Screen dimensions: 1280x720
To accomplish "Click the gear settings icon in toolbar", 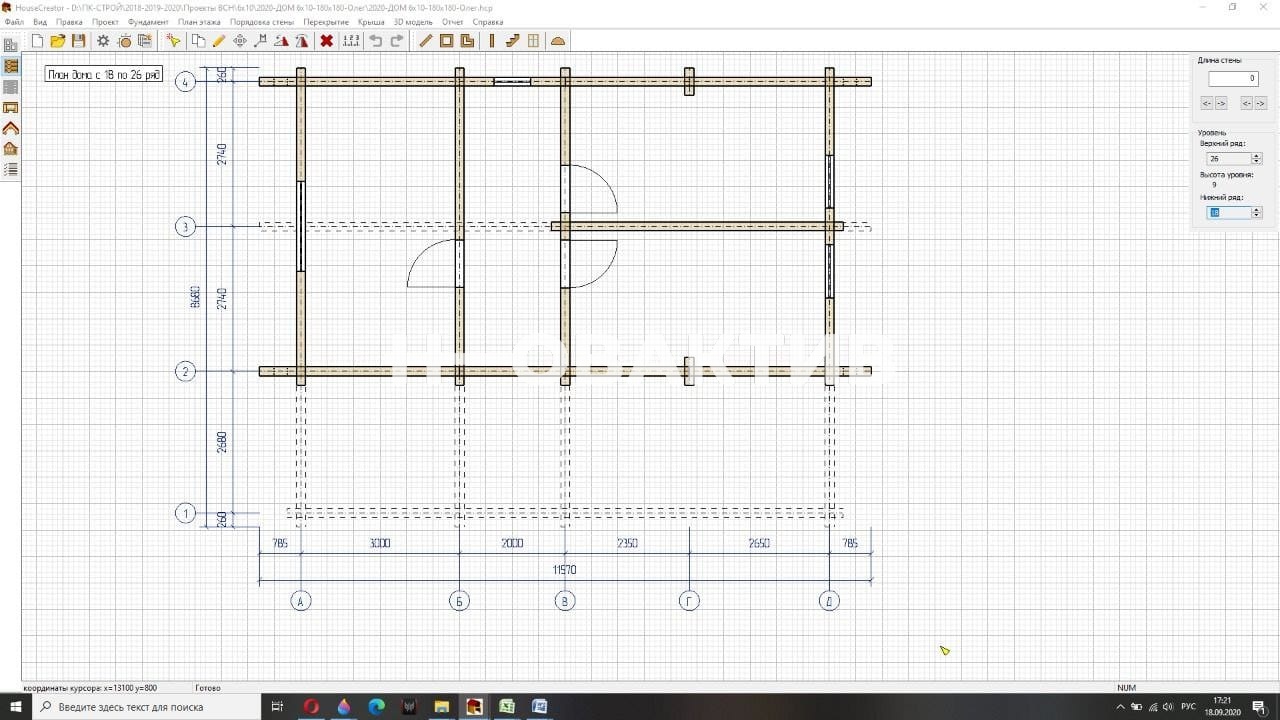I will coord(102,41).
